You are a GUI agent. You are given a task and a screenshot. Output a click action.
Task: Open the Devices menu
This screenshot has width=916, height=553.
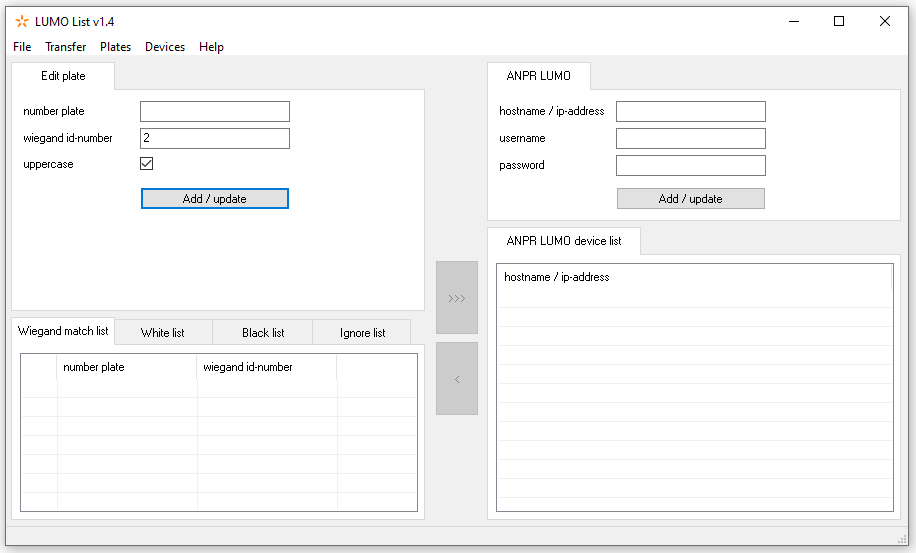tap(165, 47)
